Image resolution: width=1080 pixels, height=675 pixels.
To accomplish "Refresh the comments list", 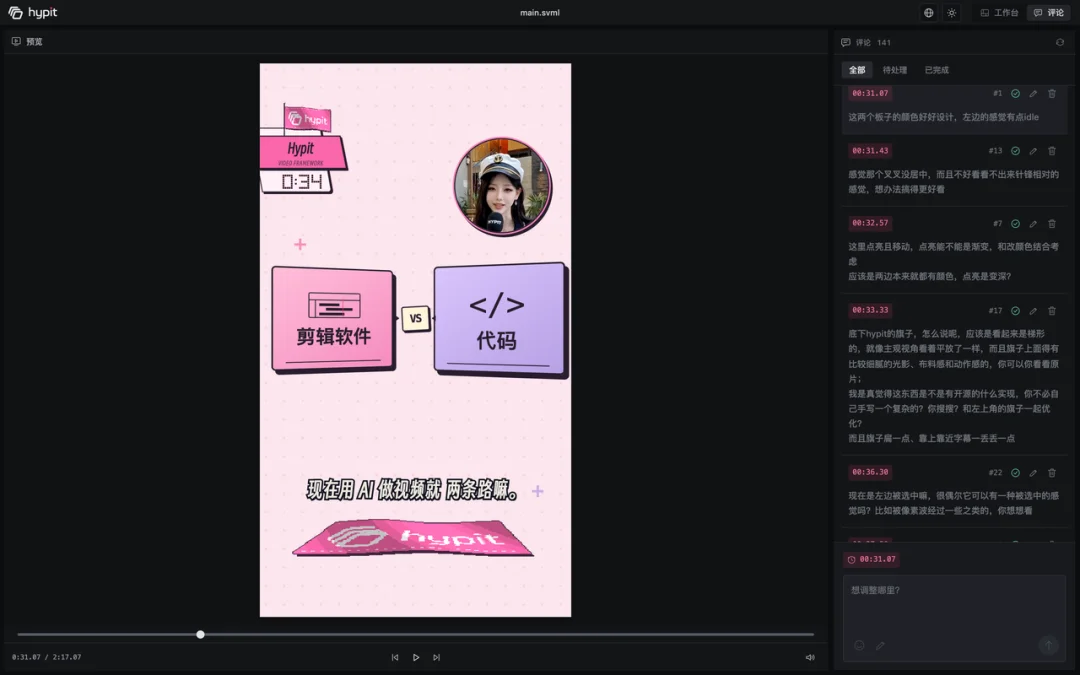I will (1059, 42).
